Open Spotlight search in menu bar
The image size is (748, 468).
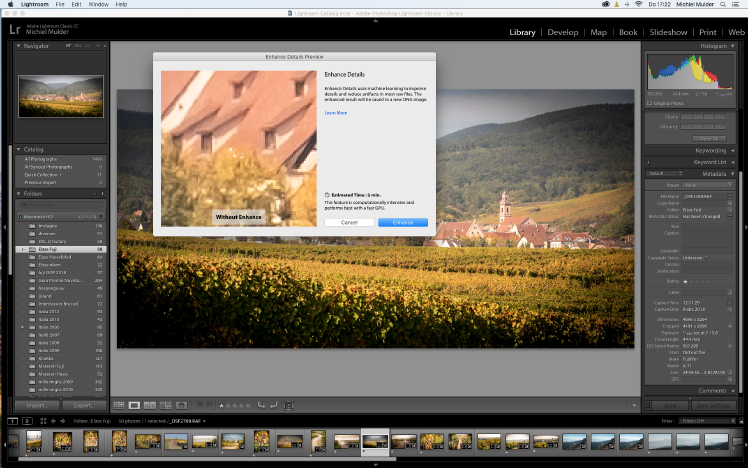click(x=723, y=4)
